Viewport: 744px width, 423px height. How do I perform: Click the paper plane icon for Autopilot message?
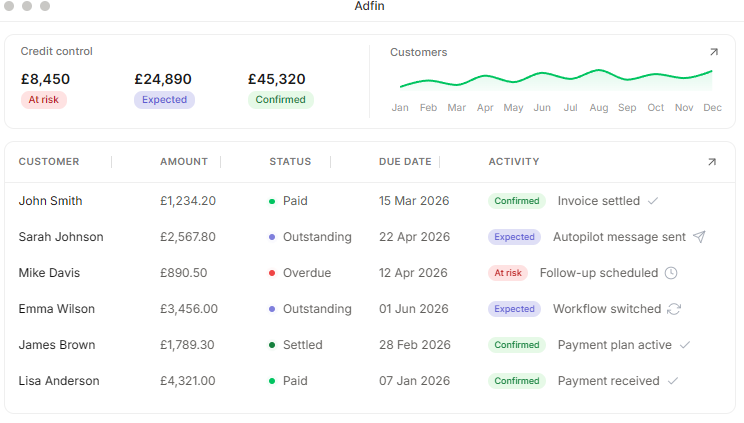click(x=699, y=236)
